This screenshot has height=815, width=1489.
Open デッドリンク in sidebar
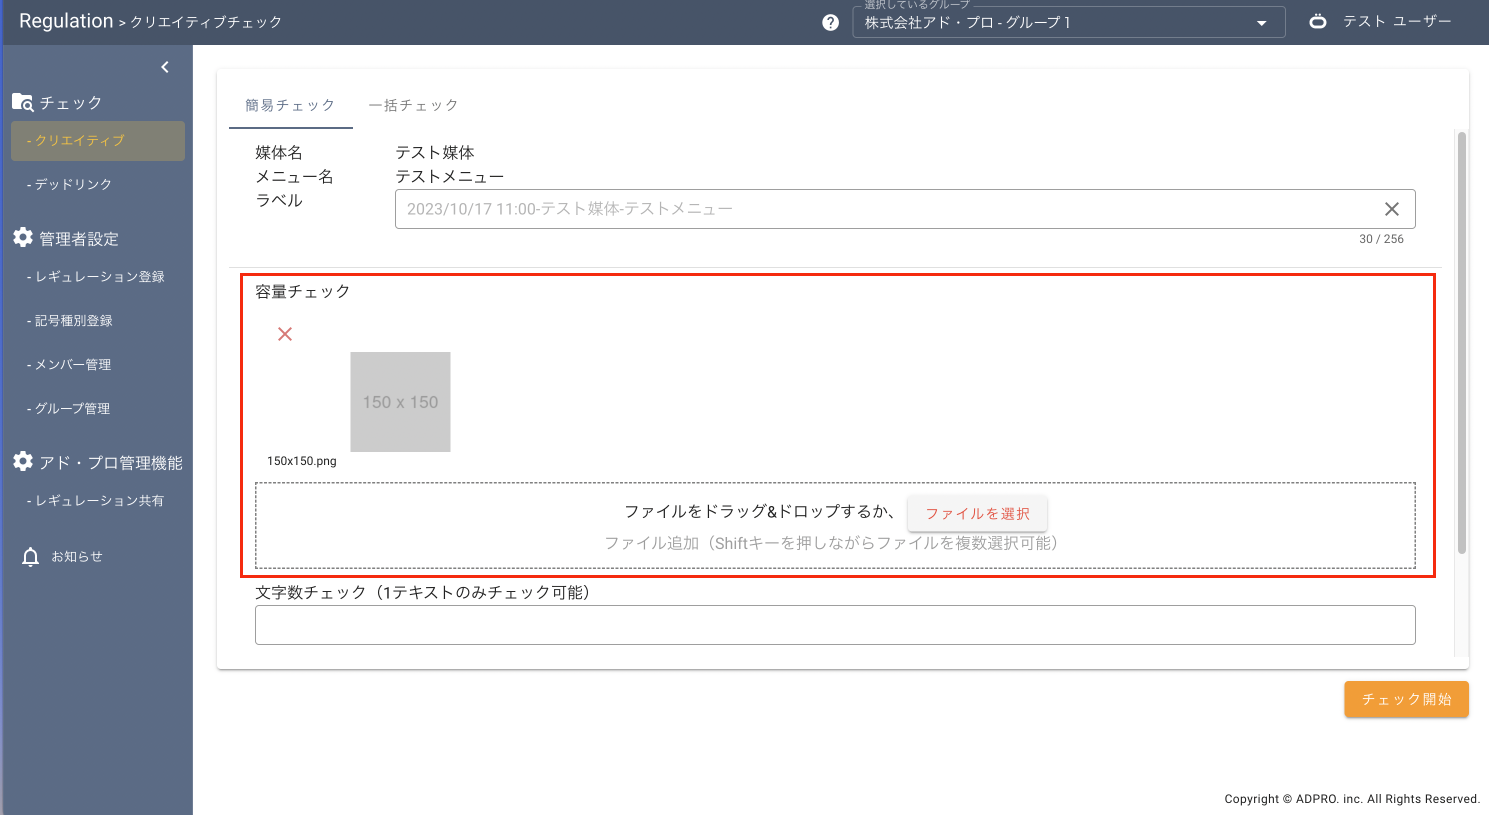click(73, 185)
